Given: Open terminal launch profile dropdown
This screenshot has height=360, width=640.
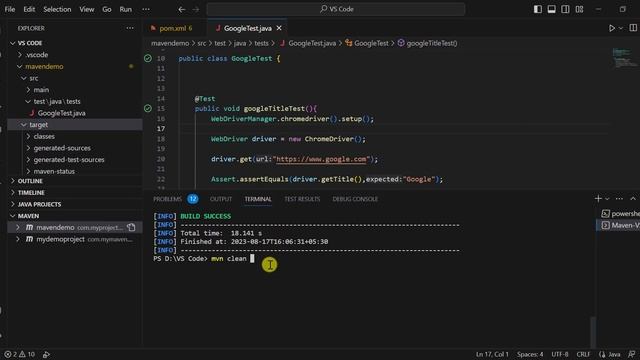Looking at the screenshot, I should tap(607, 199).
